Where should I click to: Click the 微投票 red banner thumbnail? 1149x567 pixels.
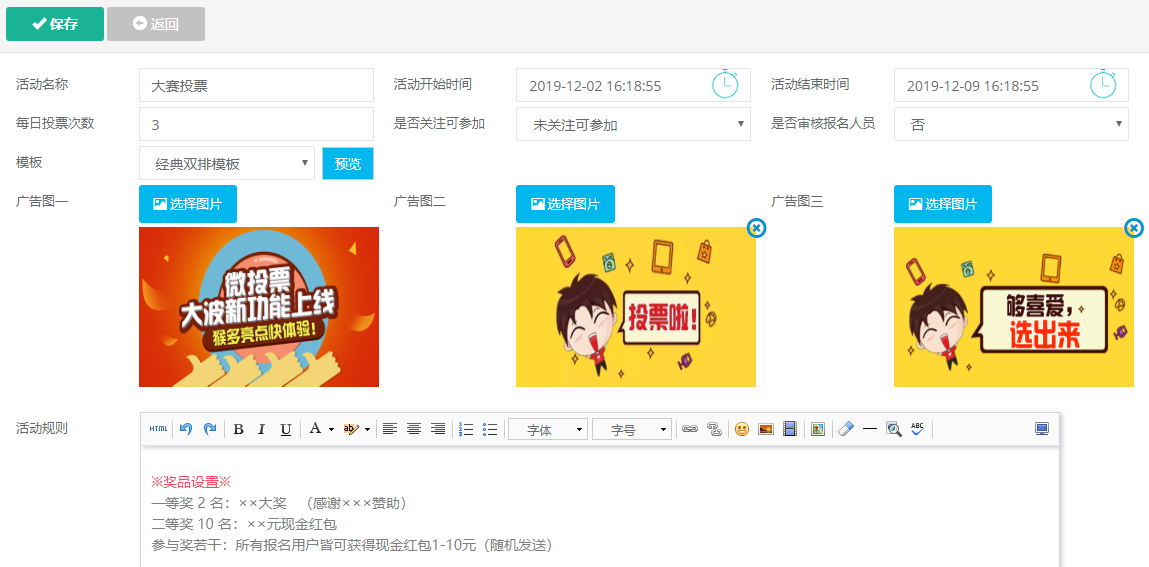(x=259, y=307)
